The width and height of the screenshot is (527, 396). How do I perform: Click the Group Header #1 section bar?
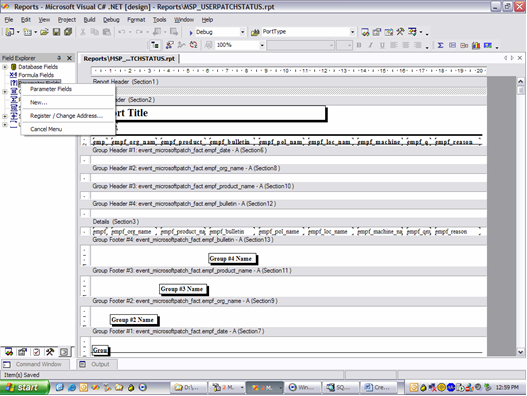283,150
